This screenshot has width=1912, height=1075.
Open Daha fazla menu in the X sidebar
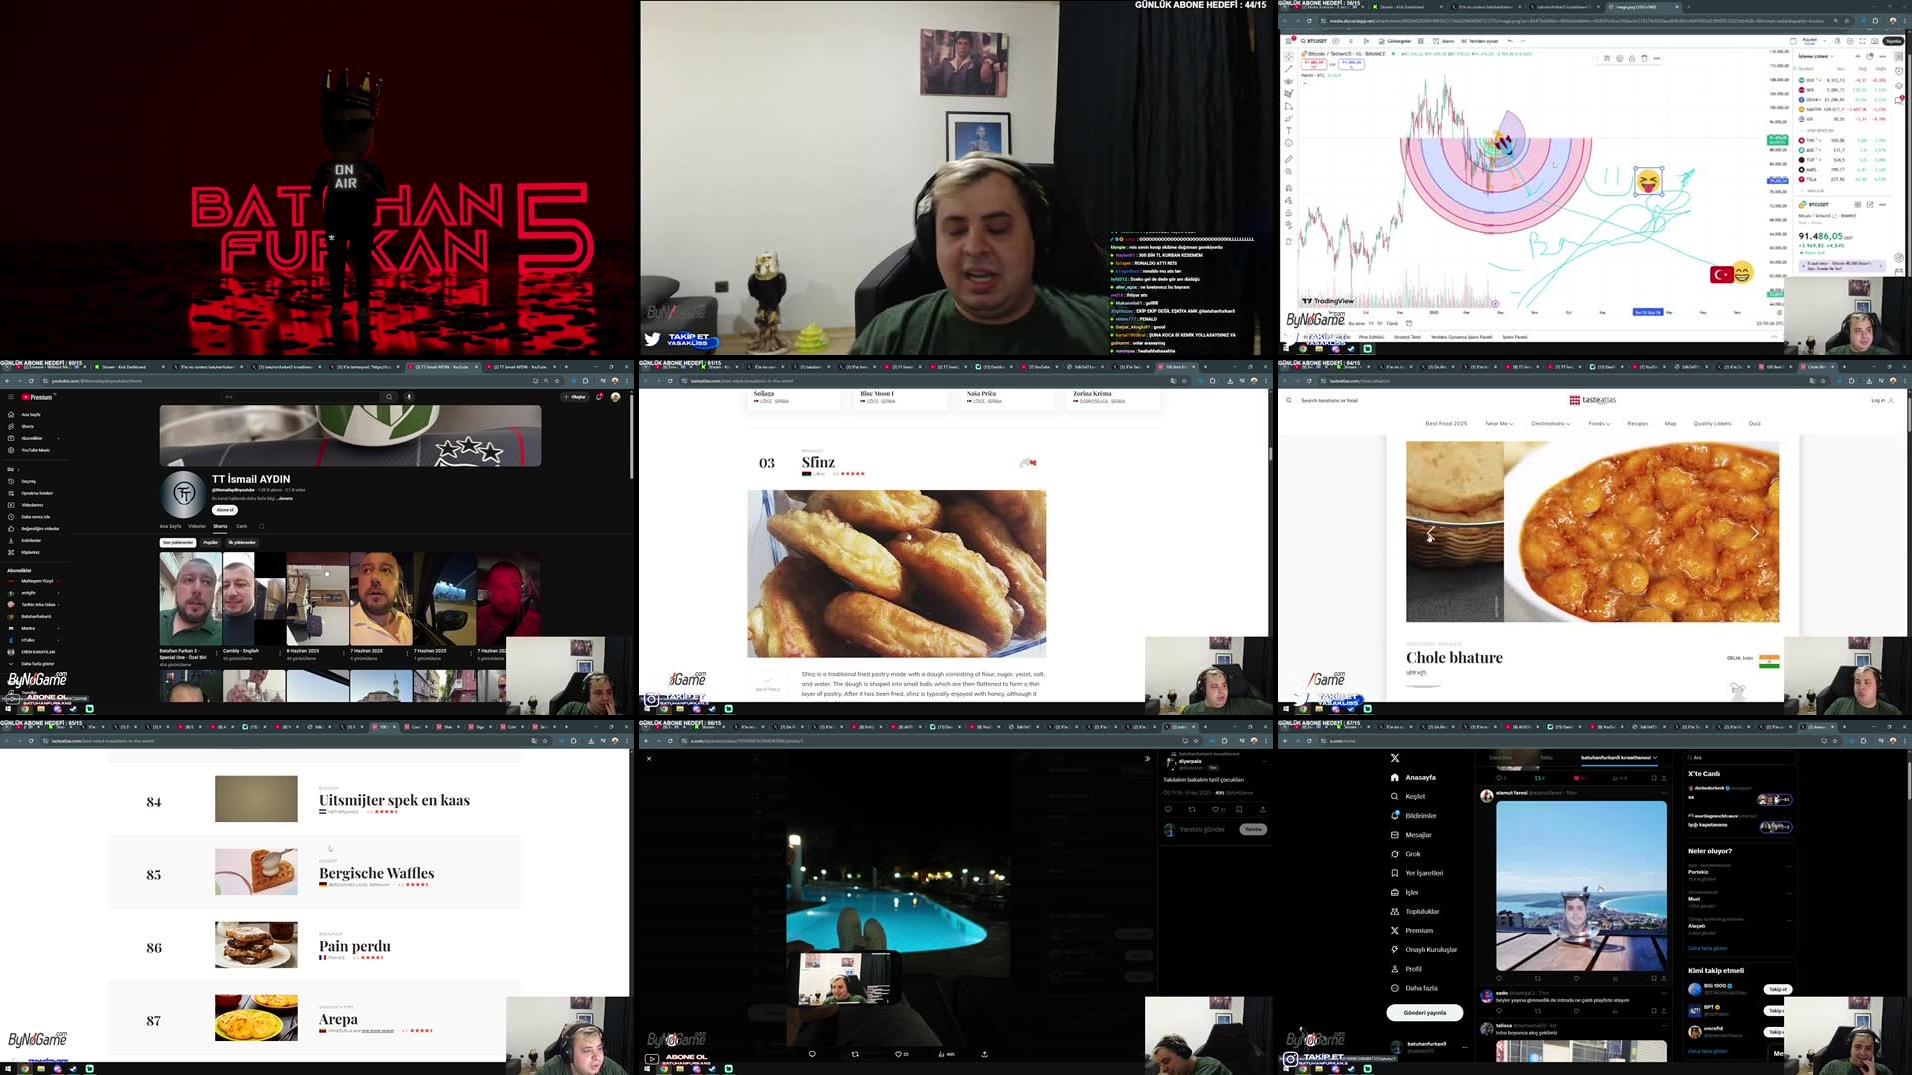(1413, 988)
